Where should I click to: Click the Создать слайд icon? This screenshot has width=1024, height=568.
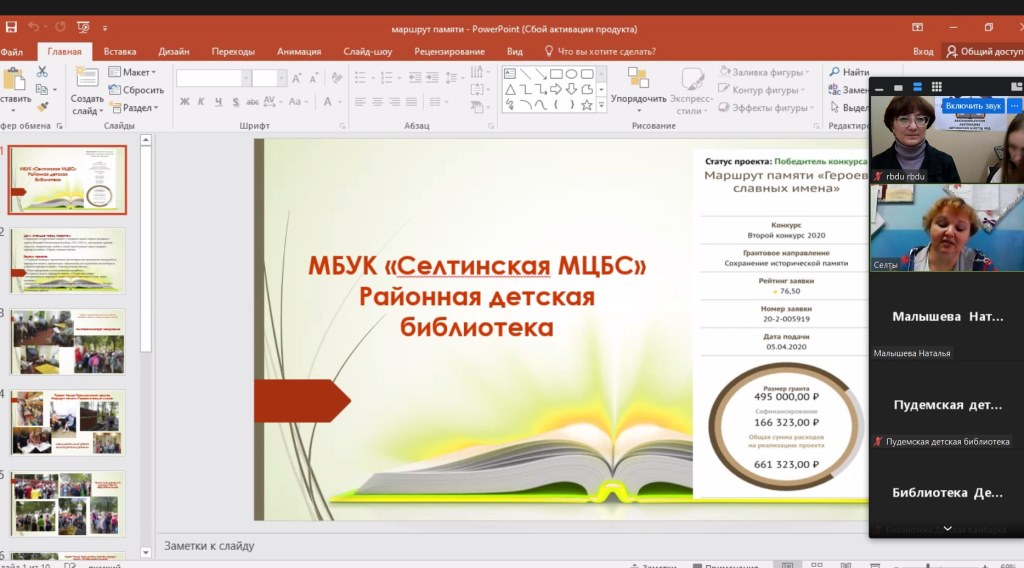87,77
